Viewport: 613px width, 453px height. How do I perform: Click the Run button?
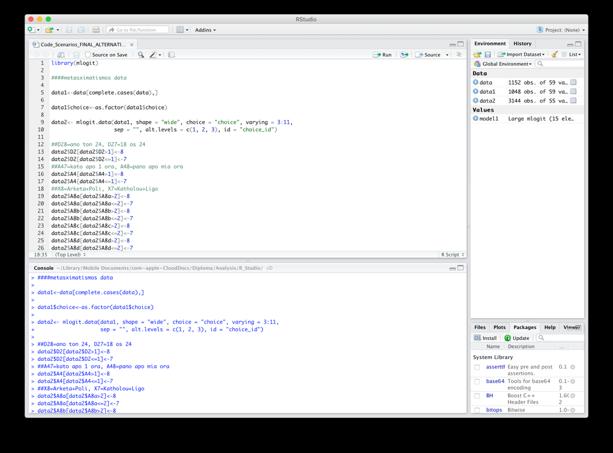(x=383, y=55)
